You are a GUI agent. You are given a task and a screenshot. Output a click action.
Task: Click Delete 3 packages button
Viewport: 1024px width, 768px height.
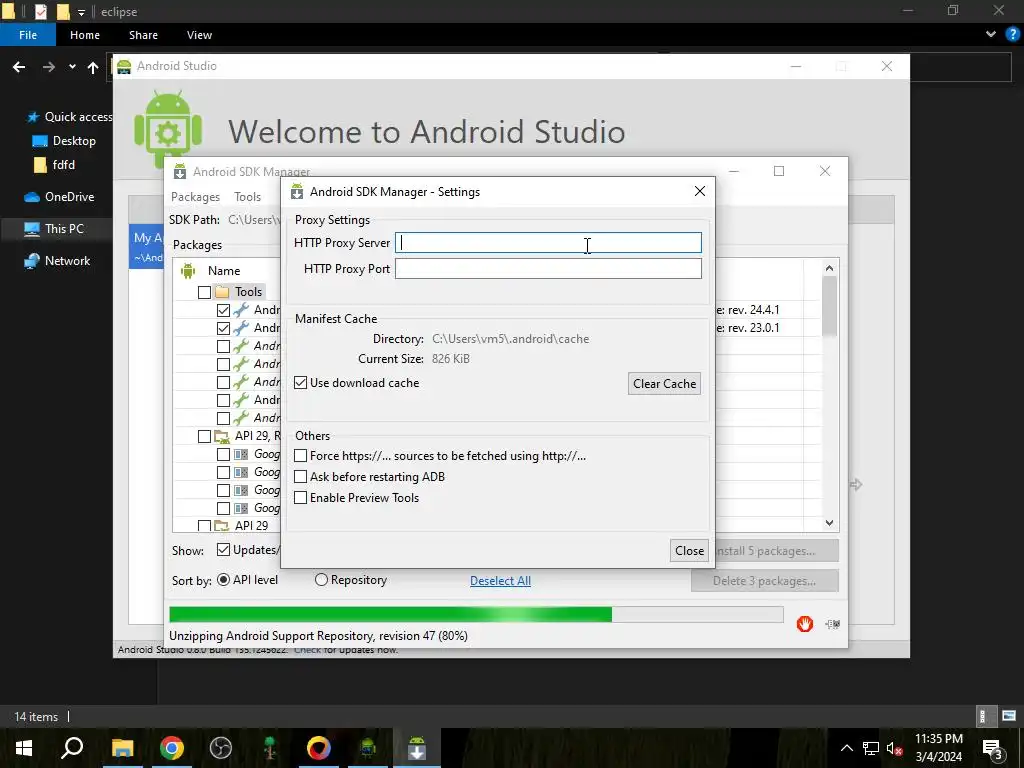click(x=765, y=581)
